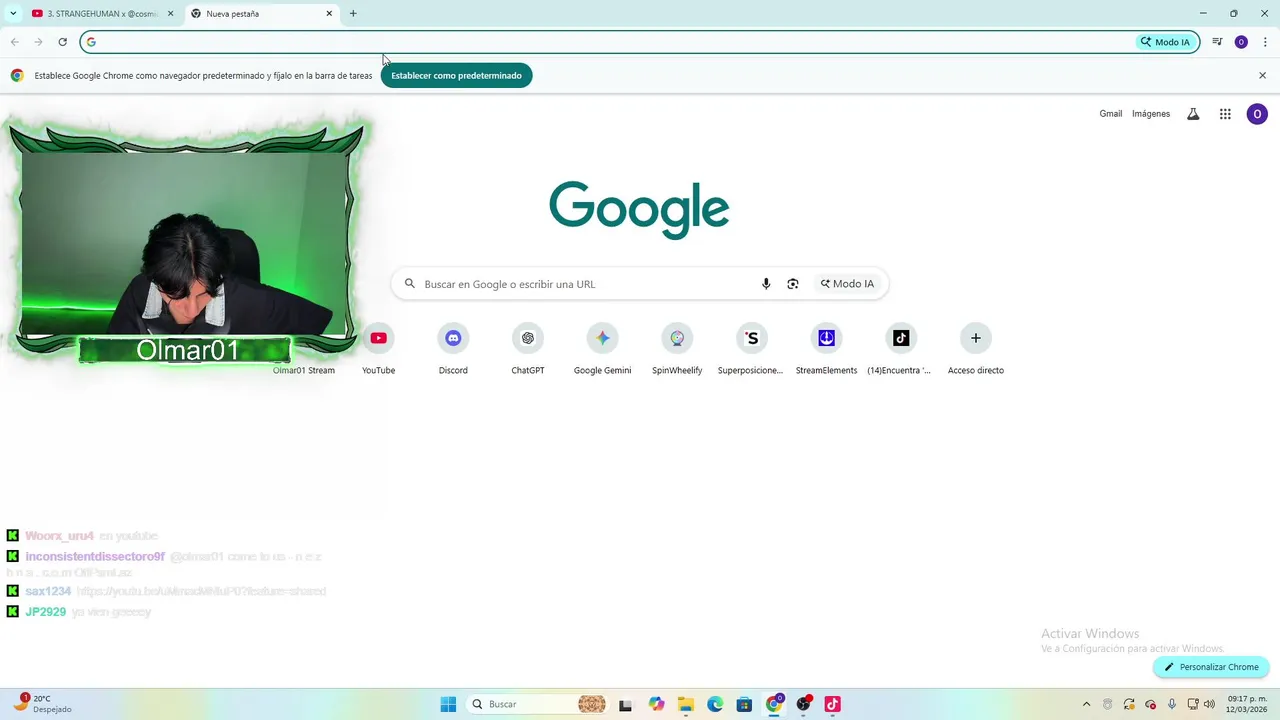1280x720 pixels.
Task: Open the ChatGPT shortcut tile
Action: [x=528, y=349]
